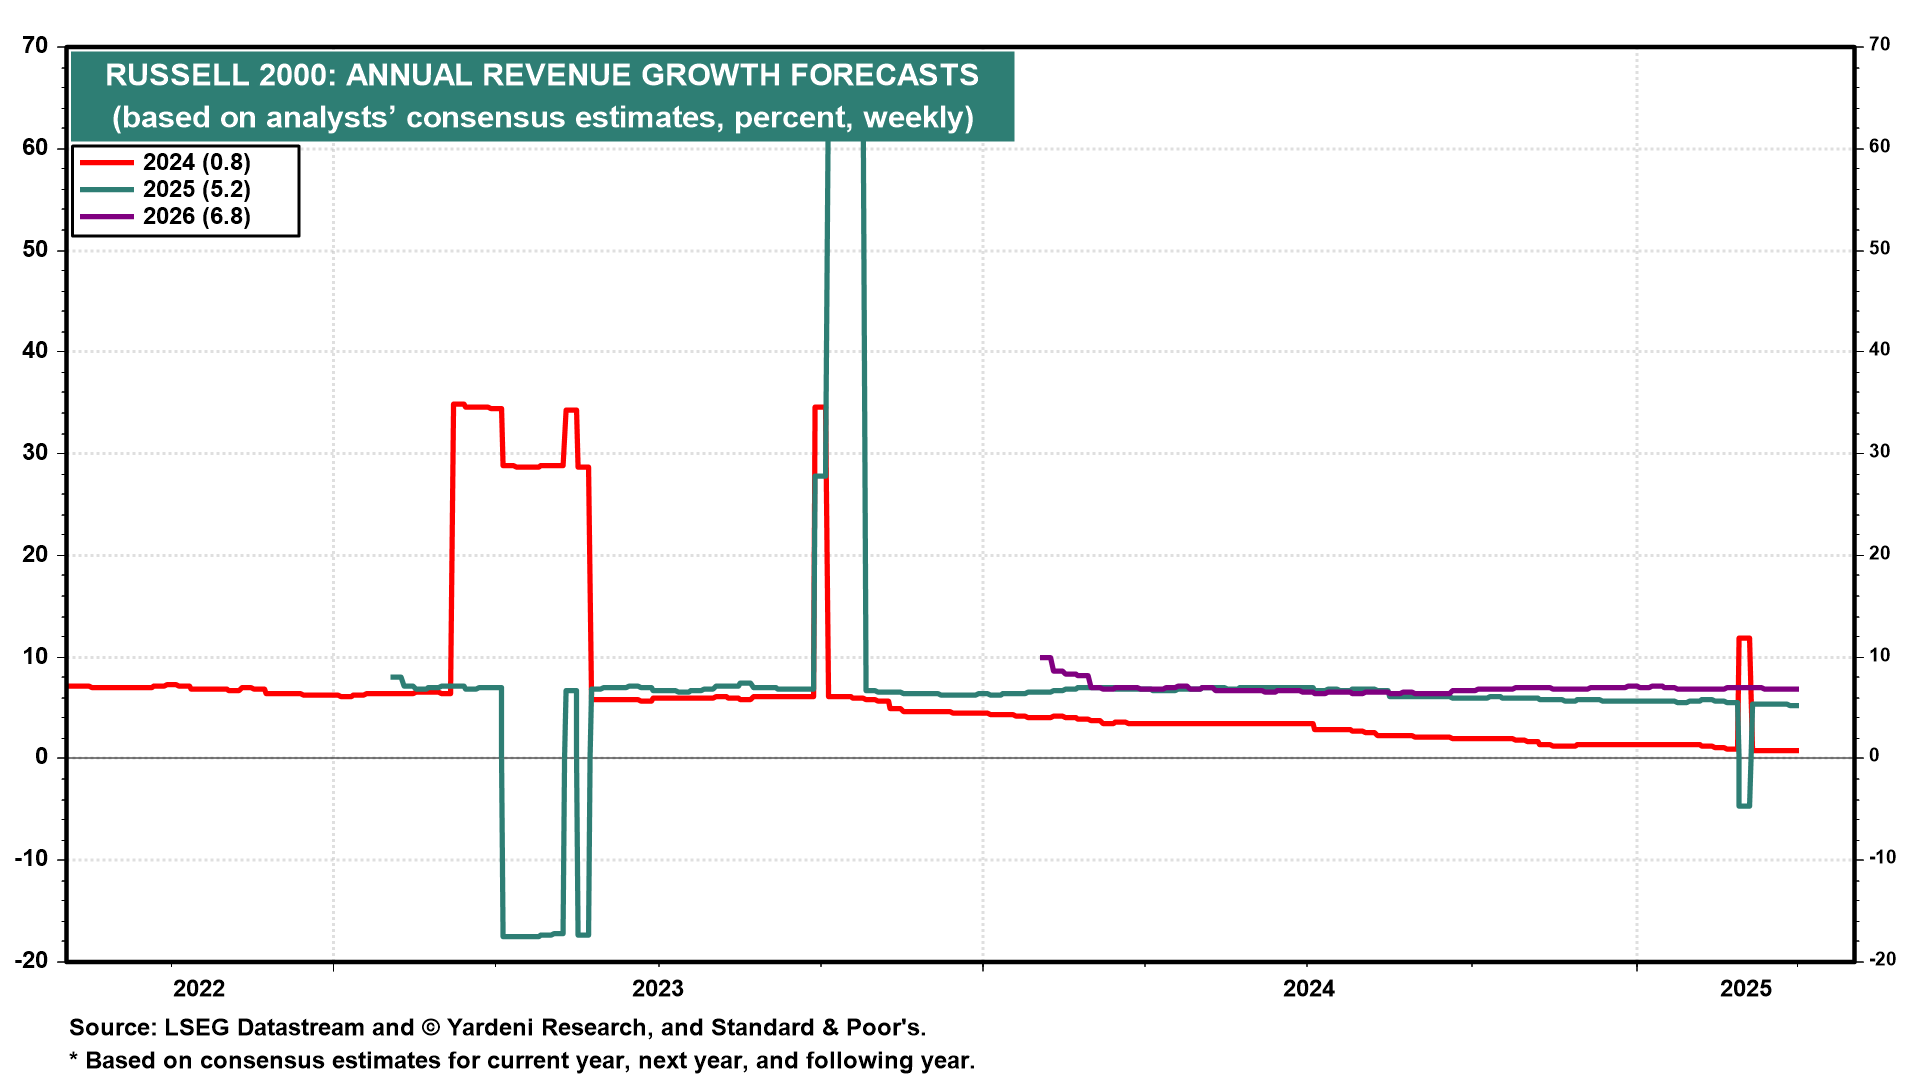Image resolution: width=1920 pixels, height=1080 pixels.
Task: Click the chart title banner
Action: [x=541, y=75]
